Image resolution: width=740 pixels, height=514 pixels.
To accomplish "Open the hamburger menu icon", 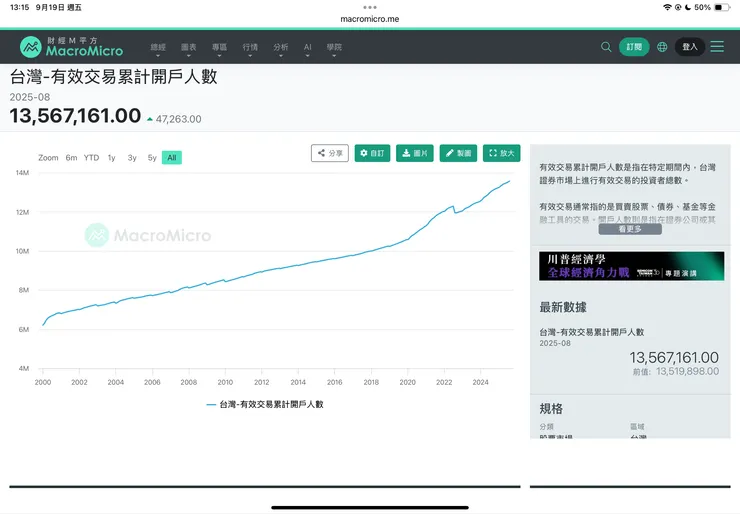I will tap(717, 46).
